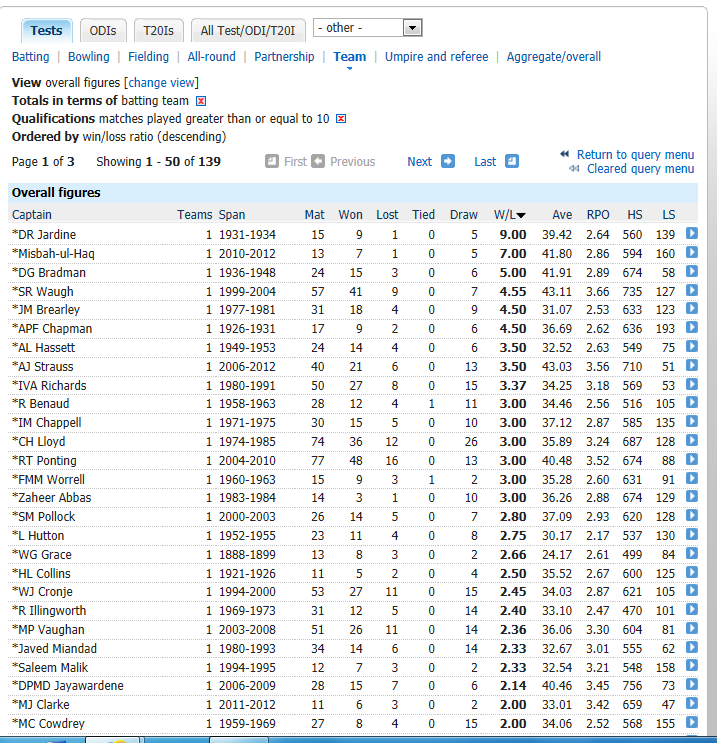Click Return to query menu link

[635, 155]
